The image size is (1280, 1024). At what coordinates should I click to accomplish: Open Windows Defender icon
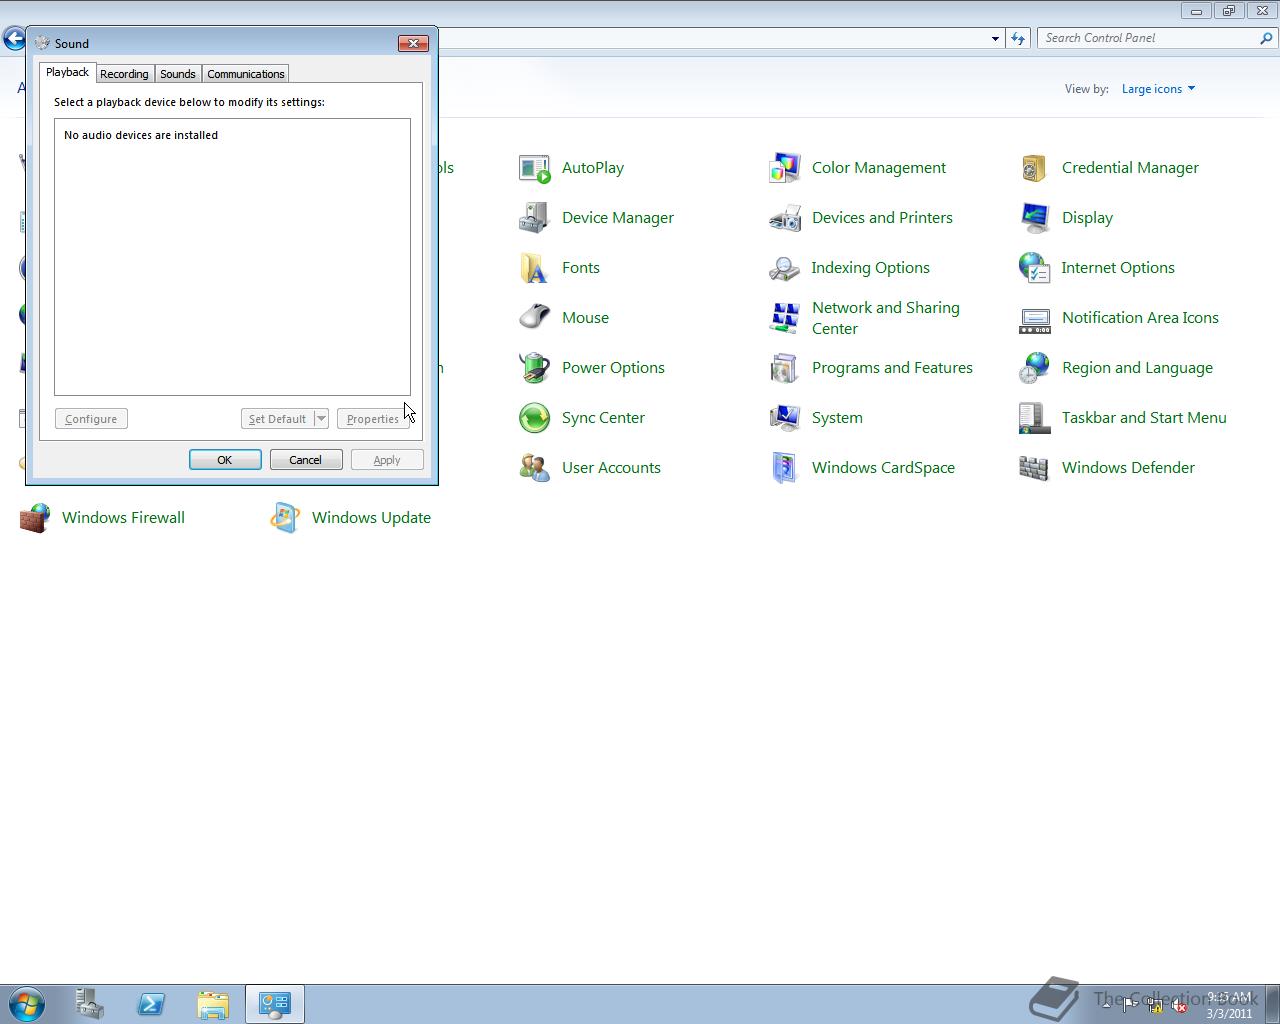pyautogui.click(x=1035, y=468)
